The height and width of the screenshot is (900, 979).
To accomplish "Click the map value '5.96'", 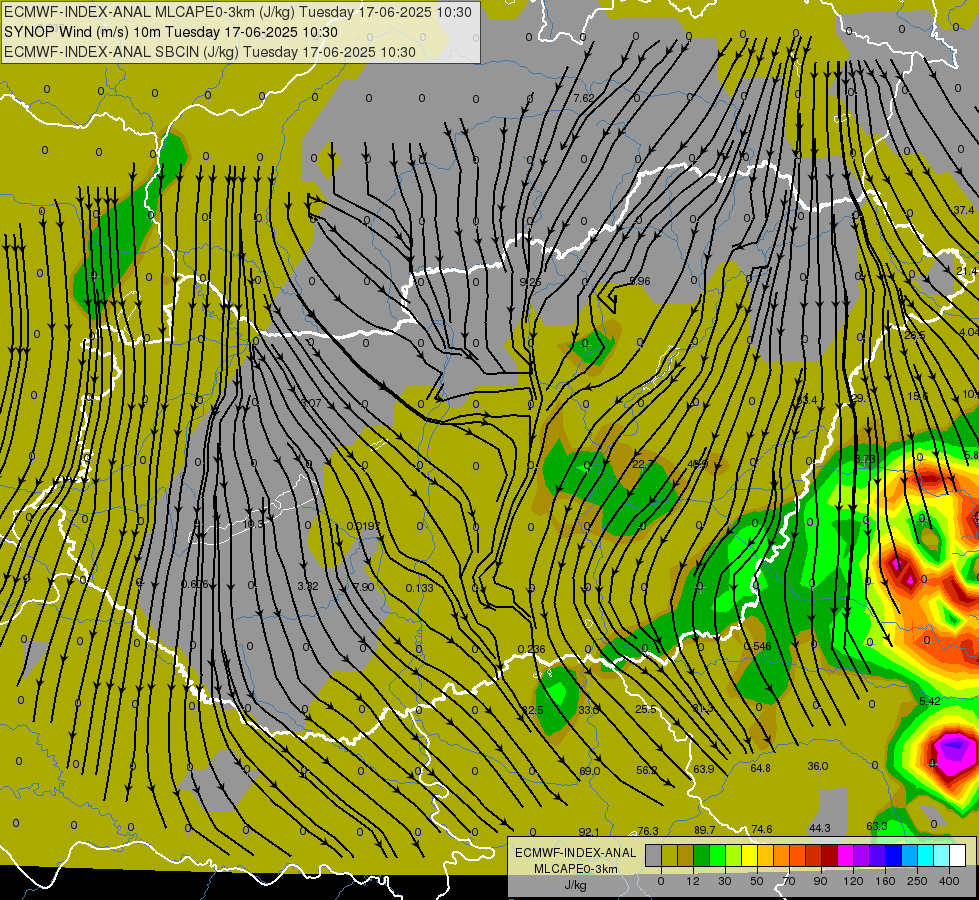I will point(639,281).
